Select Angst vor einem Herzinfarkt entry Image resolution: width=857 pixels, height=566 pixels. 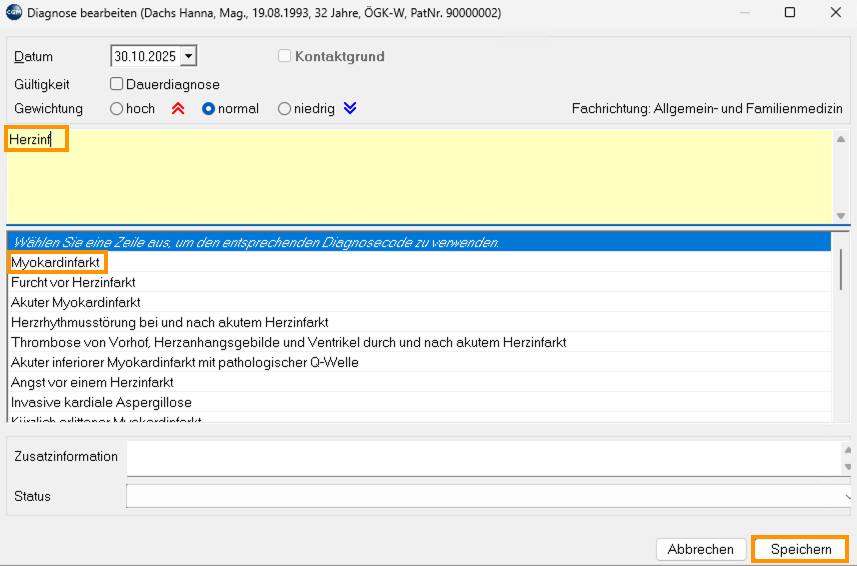(x=92, y=382)
